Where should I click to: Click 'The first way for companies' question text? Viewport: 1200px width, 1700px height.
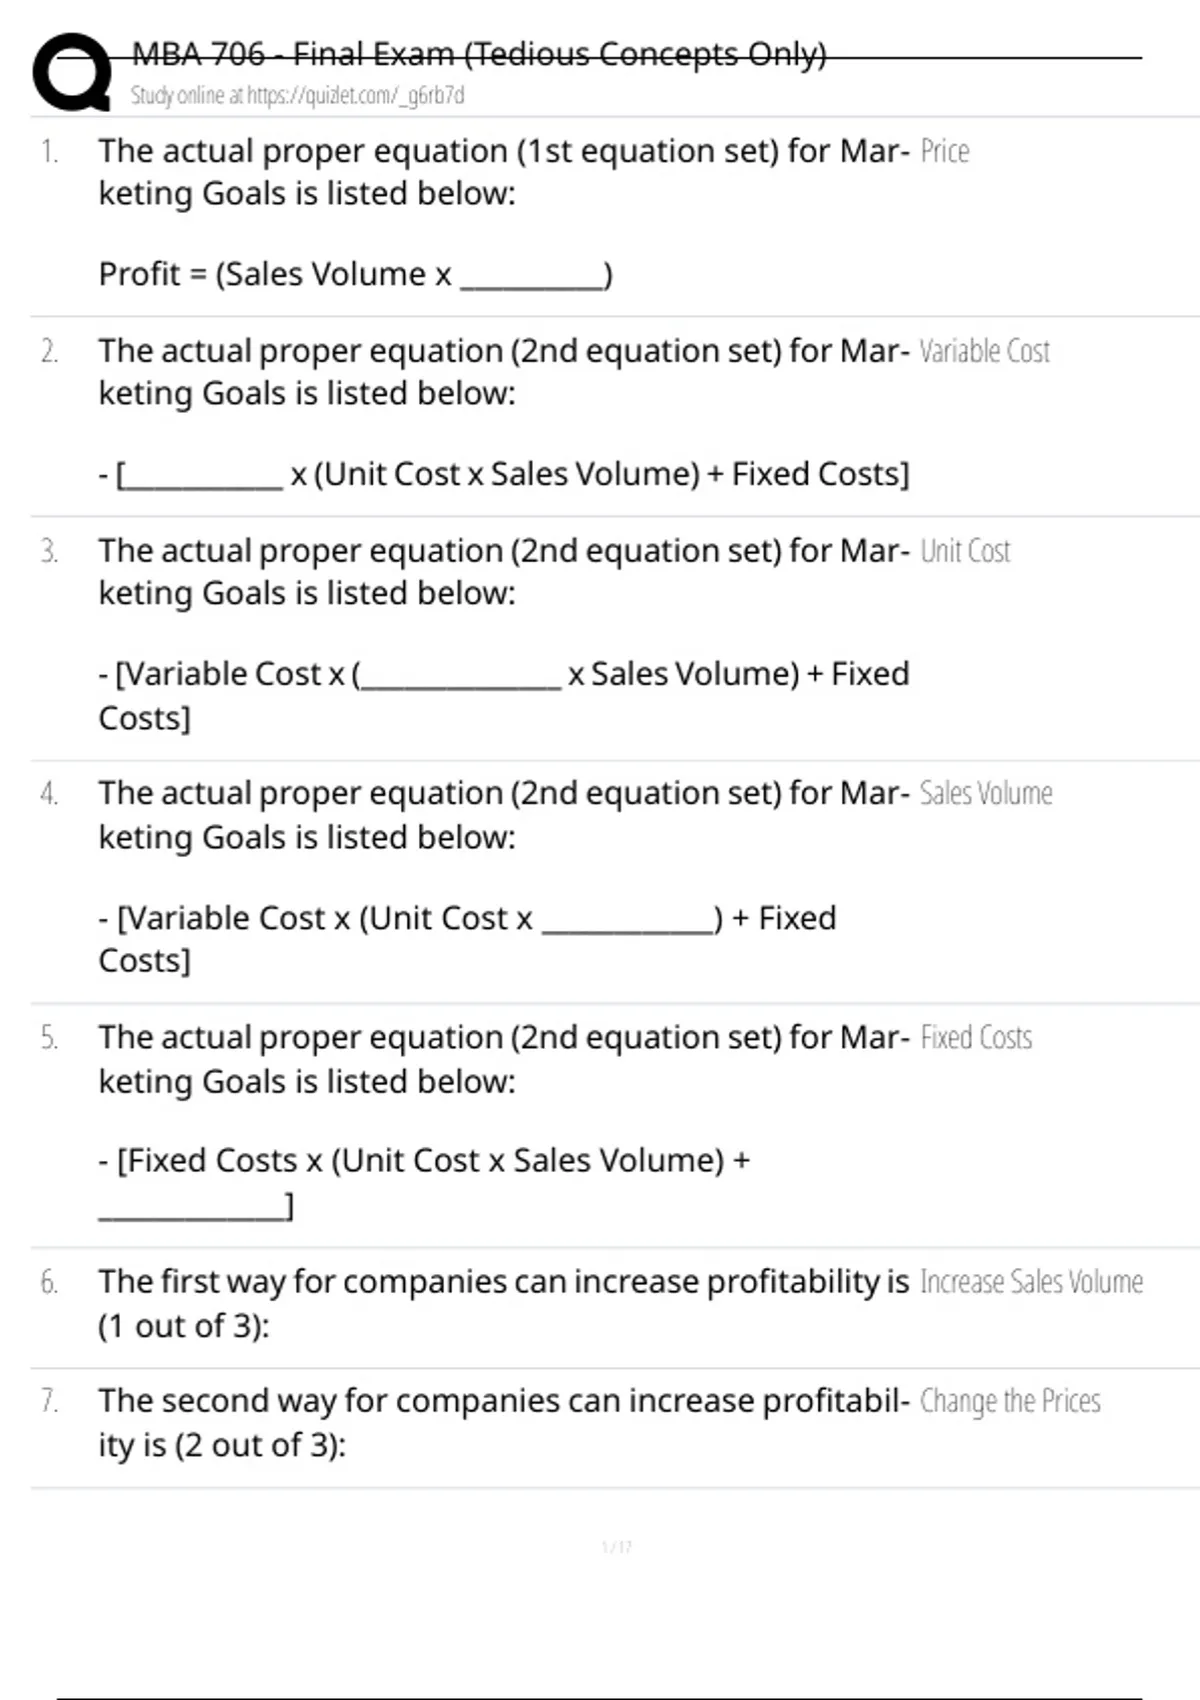[x=503, y=1282]
